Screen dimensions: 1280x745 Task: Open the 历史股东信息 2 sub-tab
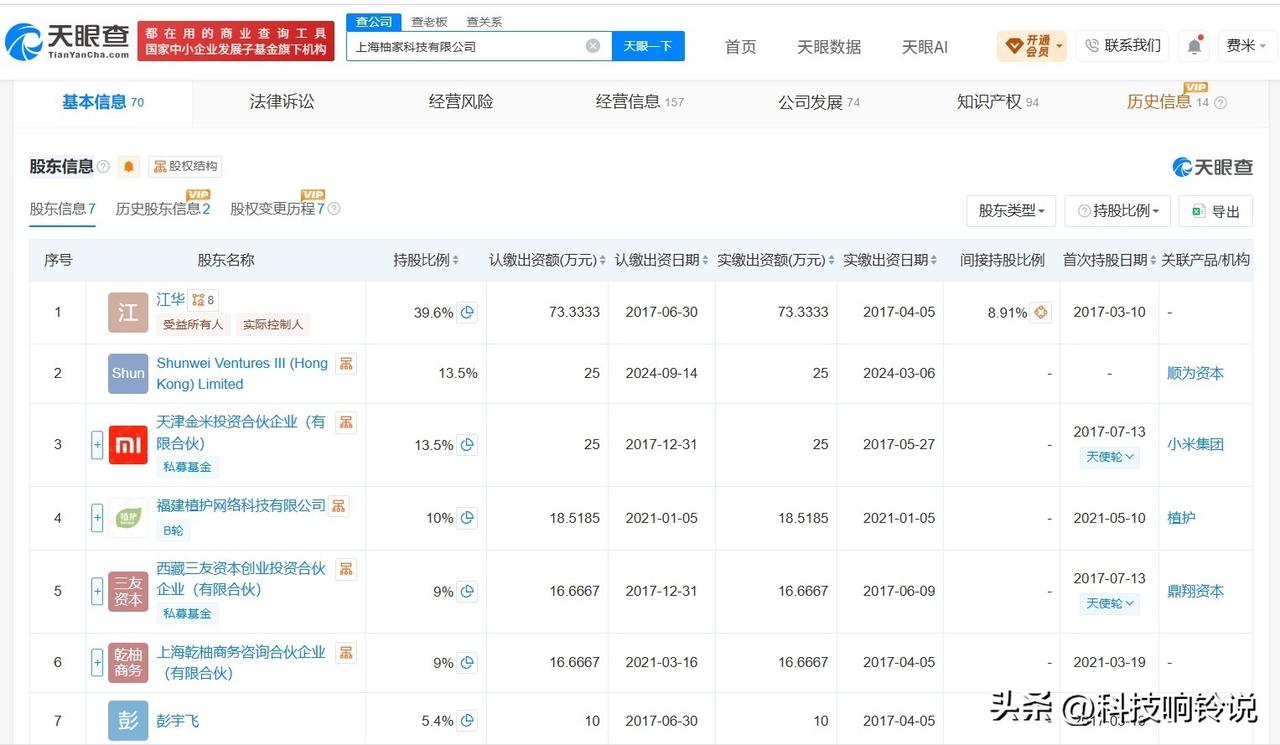163,209
